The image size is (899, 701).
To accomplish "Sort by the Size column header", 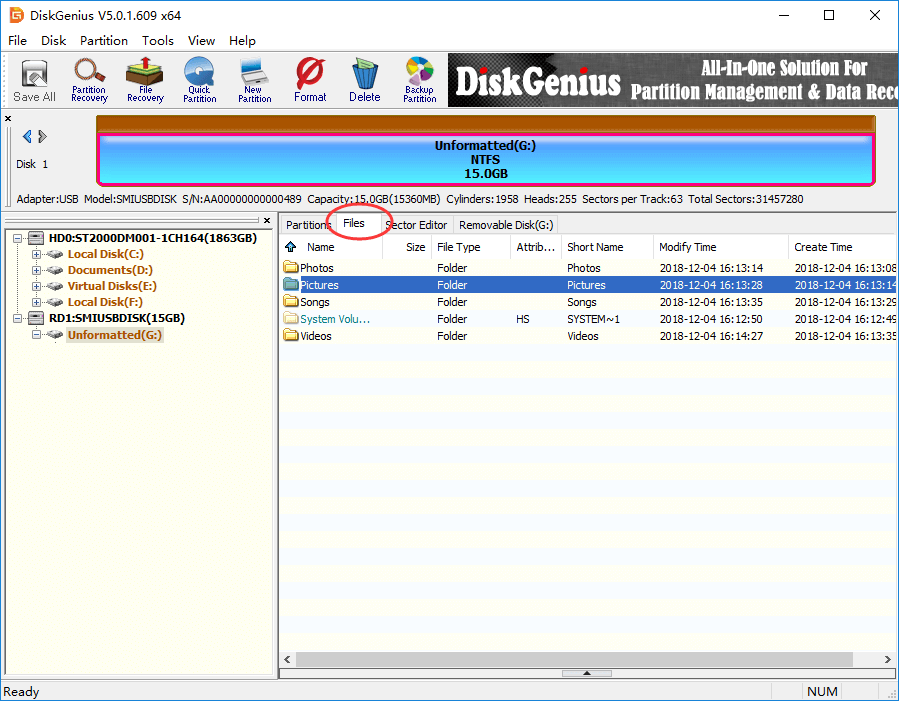I will click(406, 247).
